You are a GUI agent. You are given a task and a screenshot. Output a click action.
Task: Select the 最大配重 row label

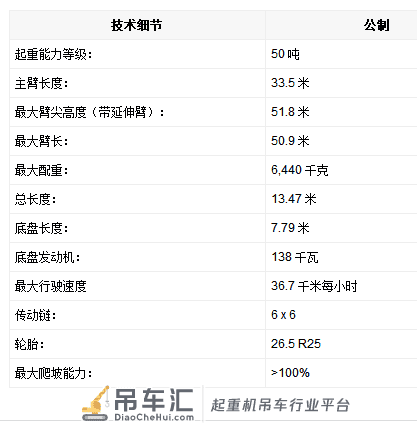[41, 170]
